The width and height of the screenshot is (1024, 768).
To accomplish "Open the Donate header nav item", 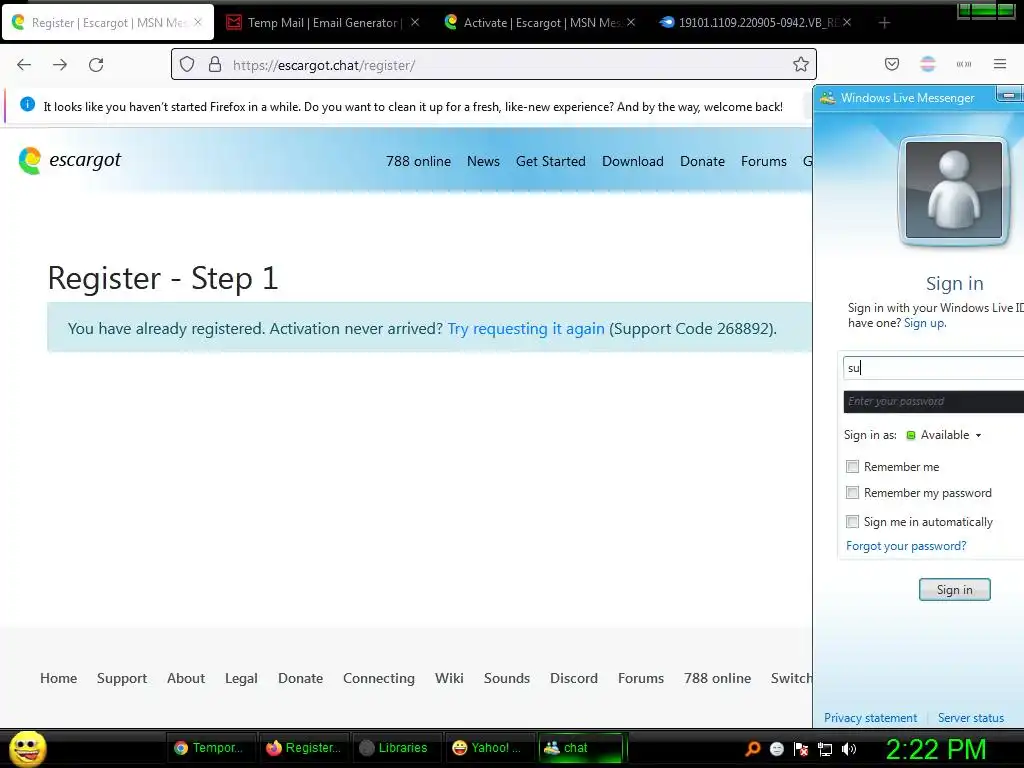I will 702,161.
